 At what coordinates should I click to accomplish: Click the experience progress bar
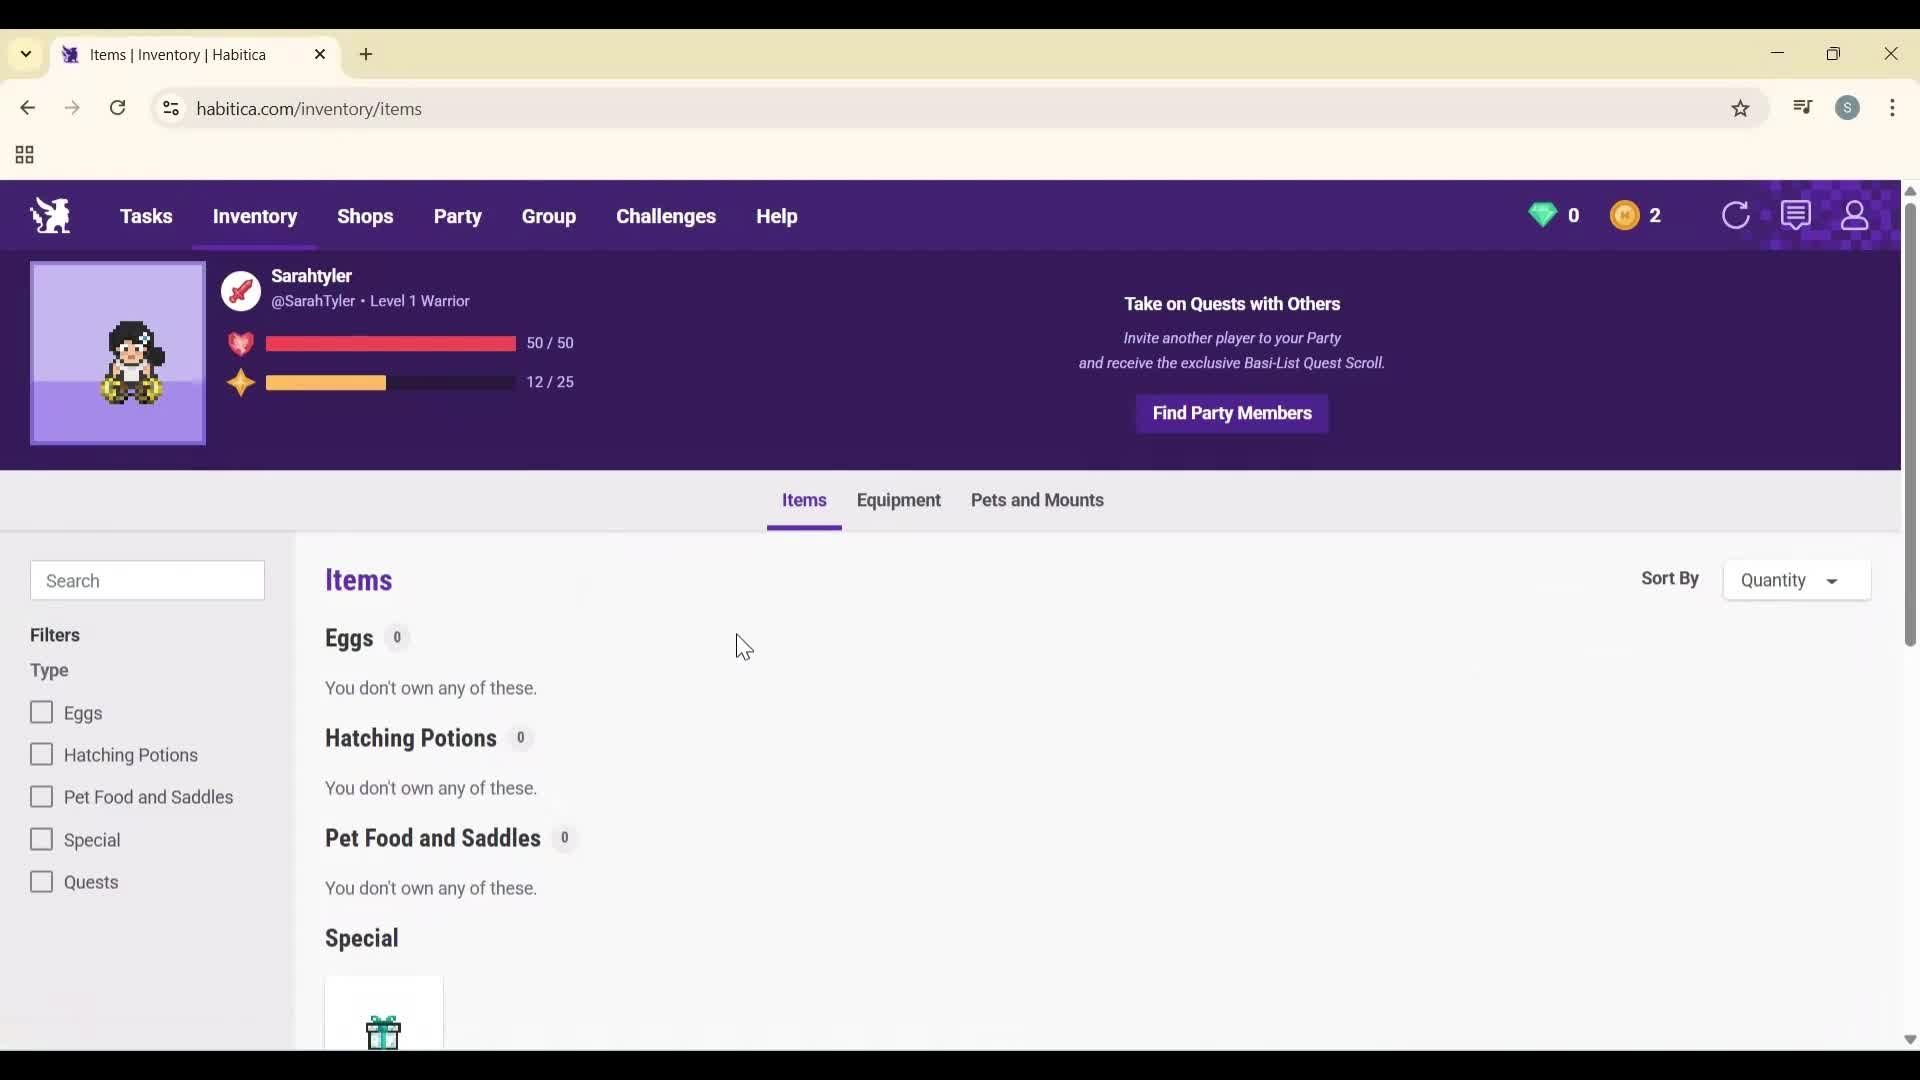(388, 382)
